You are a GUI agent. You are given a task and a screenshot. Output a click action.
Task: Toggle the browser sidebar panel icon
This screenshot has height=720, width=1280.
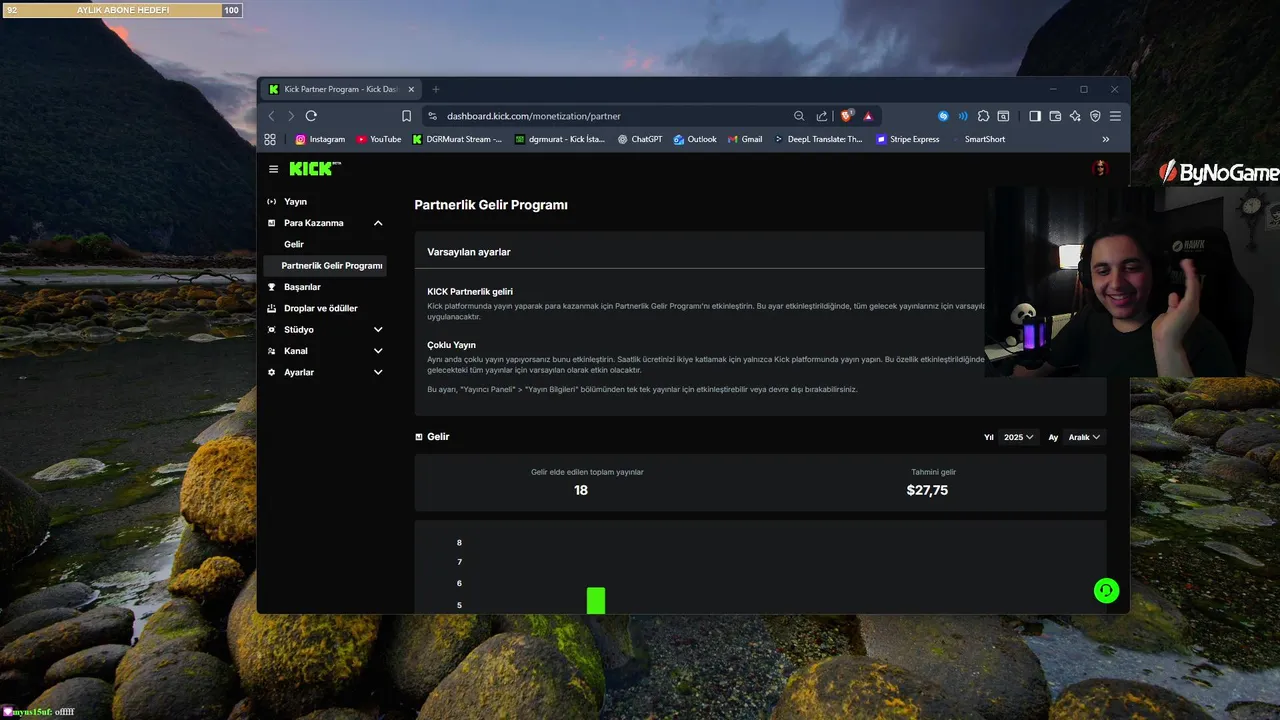point(1035,116)
